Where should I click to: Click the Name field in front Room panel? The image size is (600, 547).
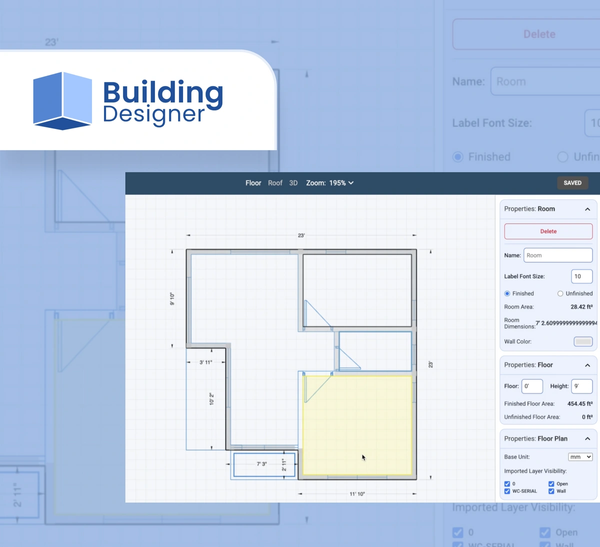(558, 255)
